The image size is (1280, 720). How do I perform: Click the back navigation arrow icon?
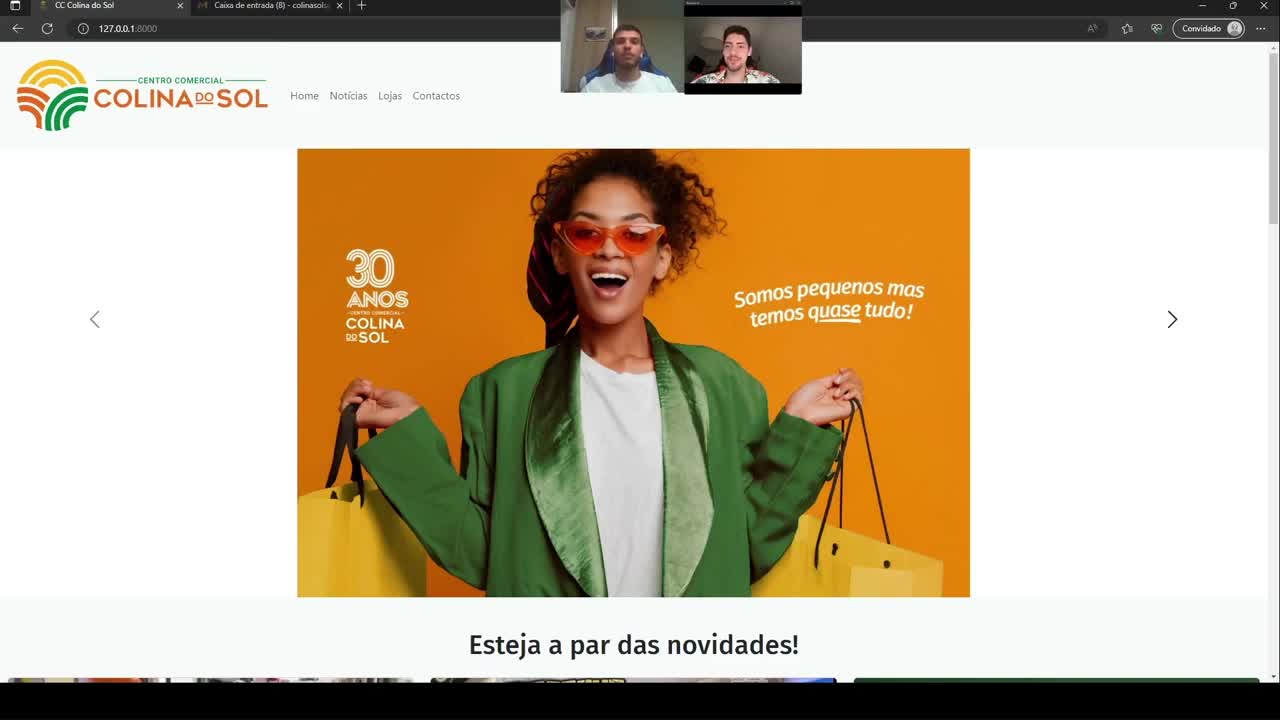(17, 29)
